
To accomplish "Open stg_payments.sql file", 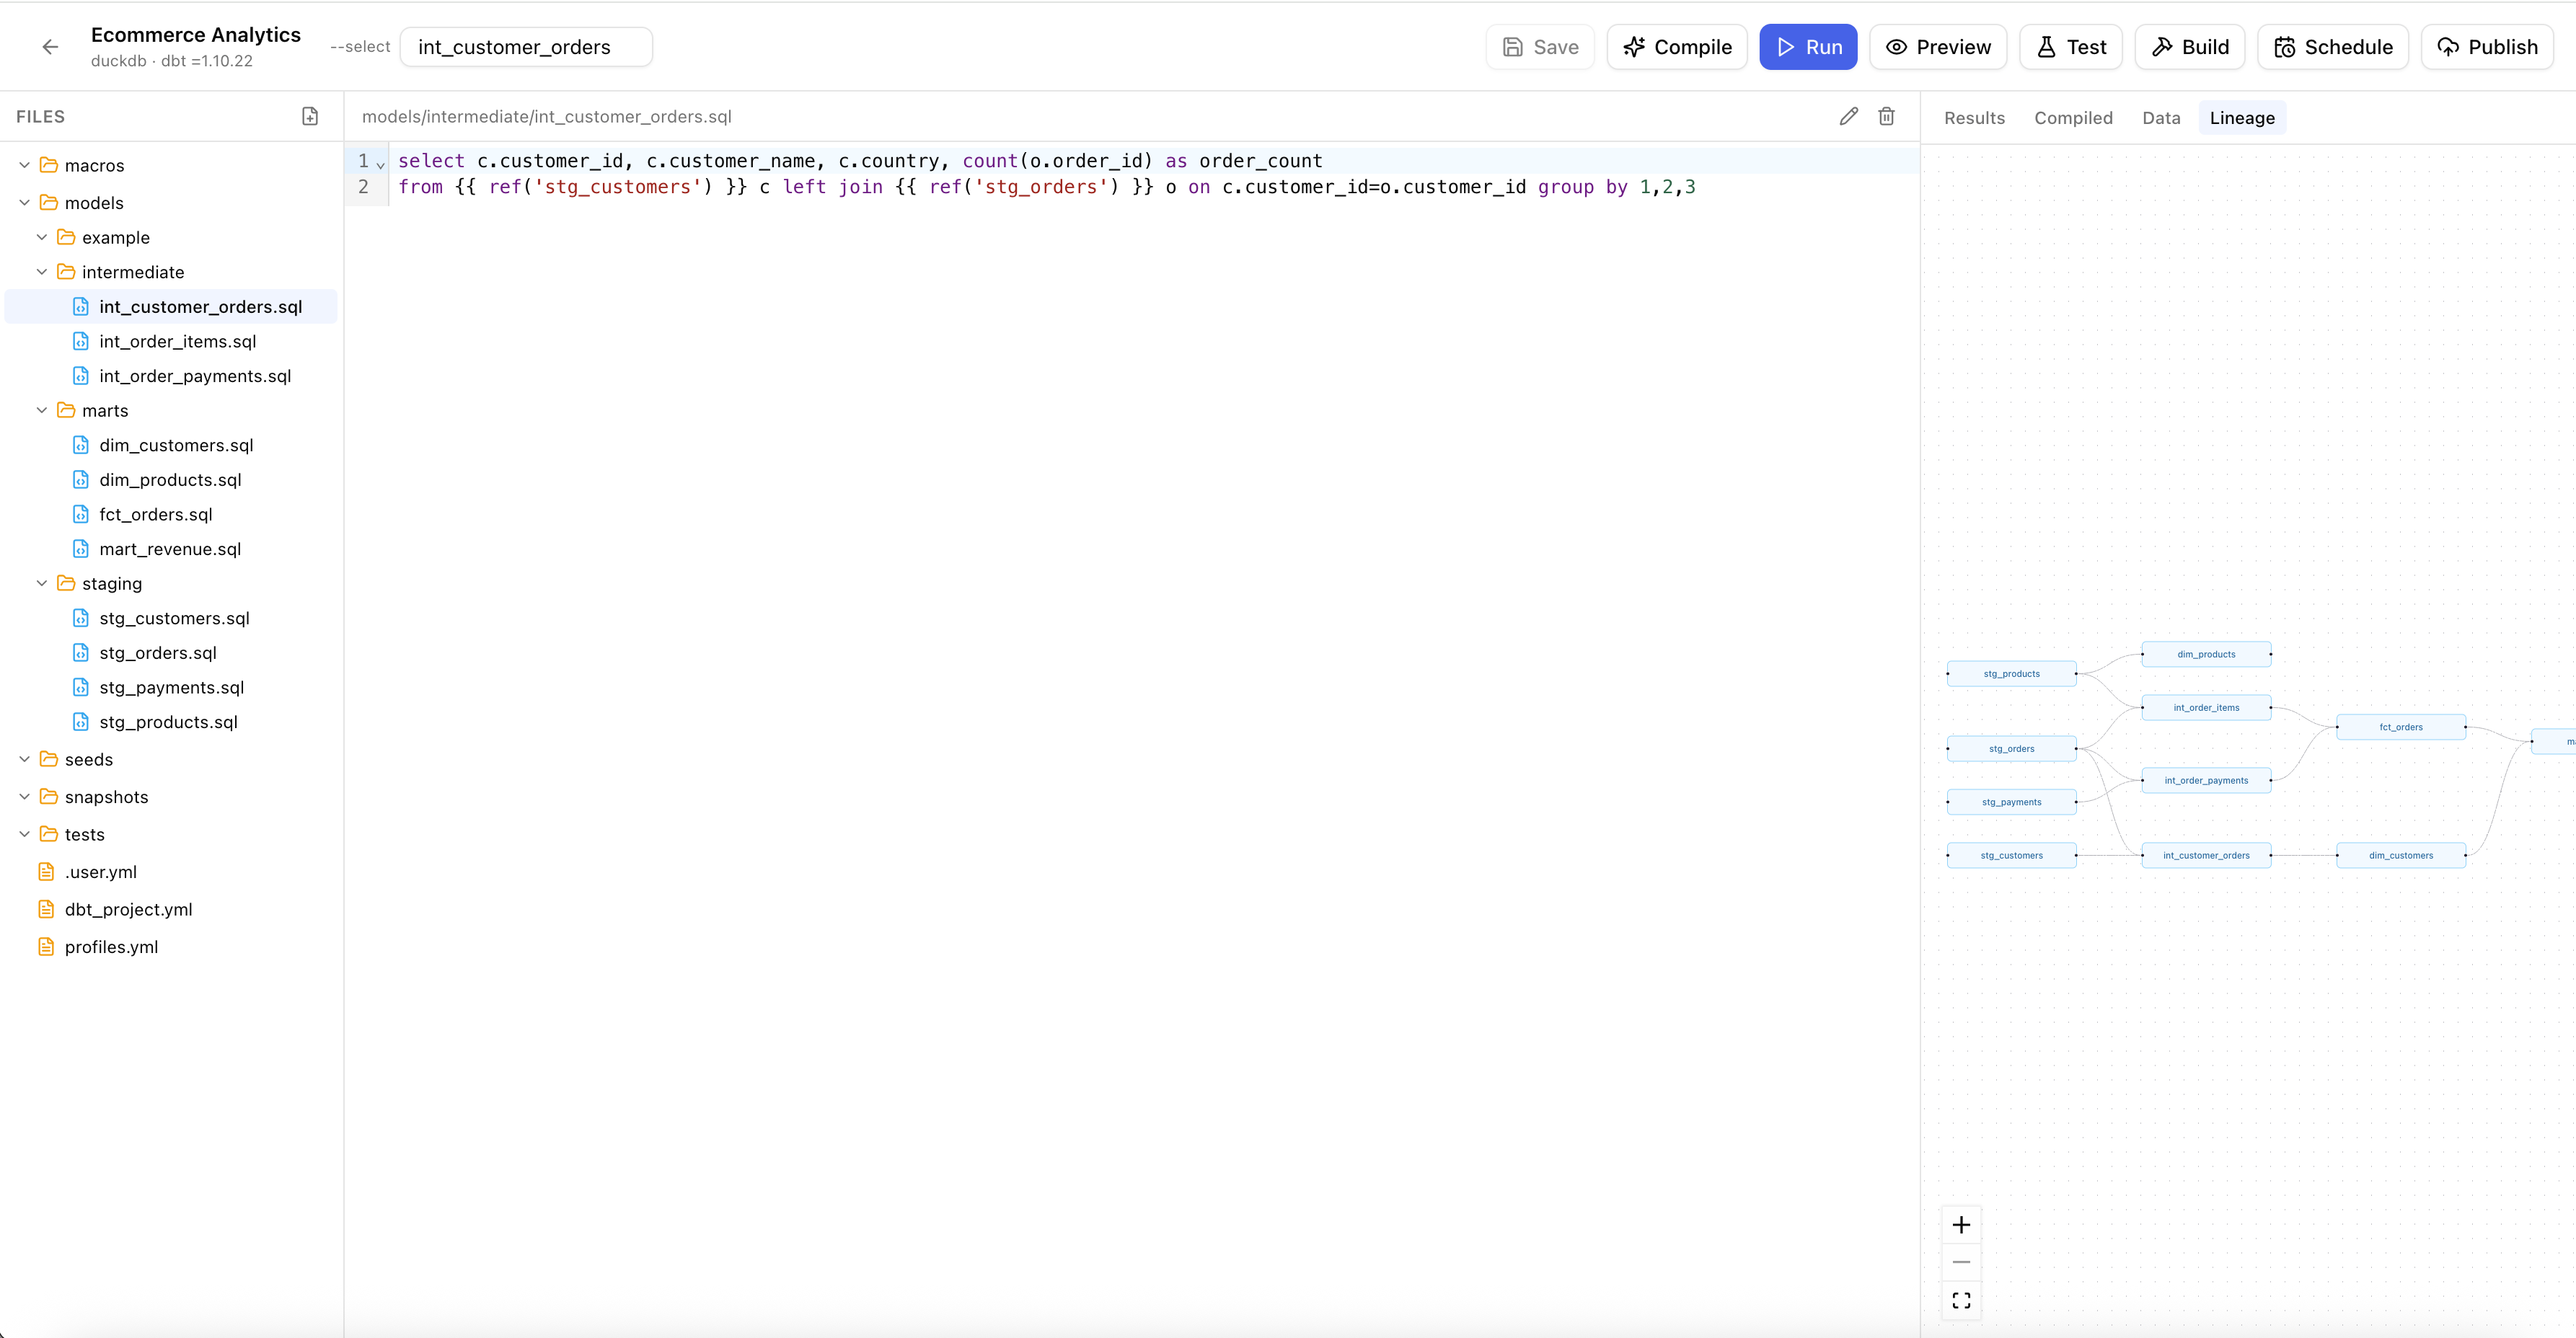I will [171, 687].
